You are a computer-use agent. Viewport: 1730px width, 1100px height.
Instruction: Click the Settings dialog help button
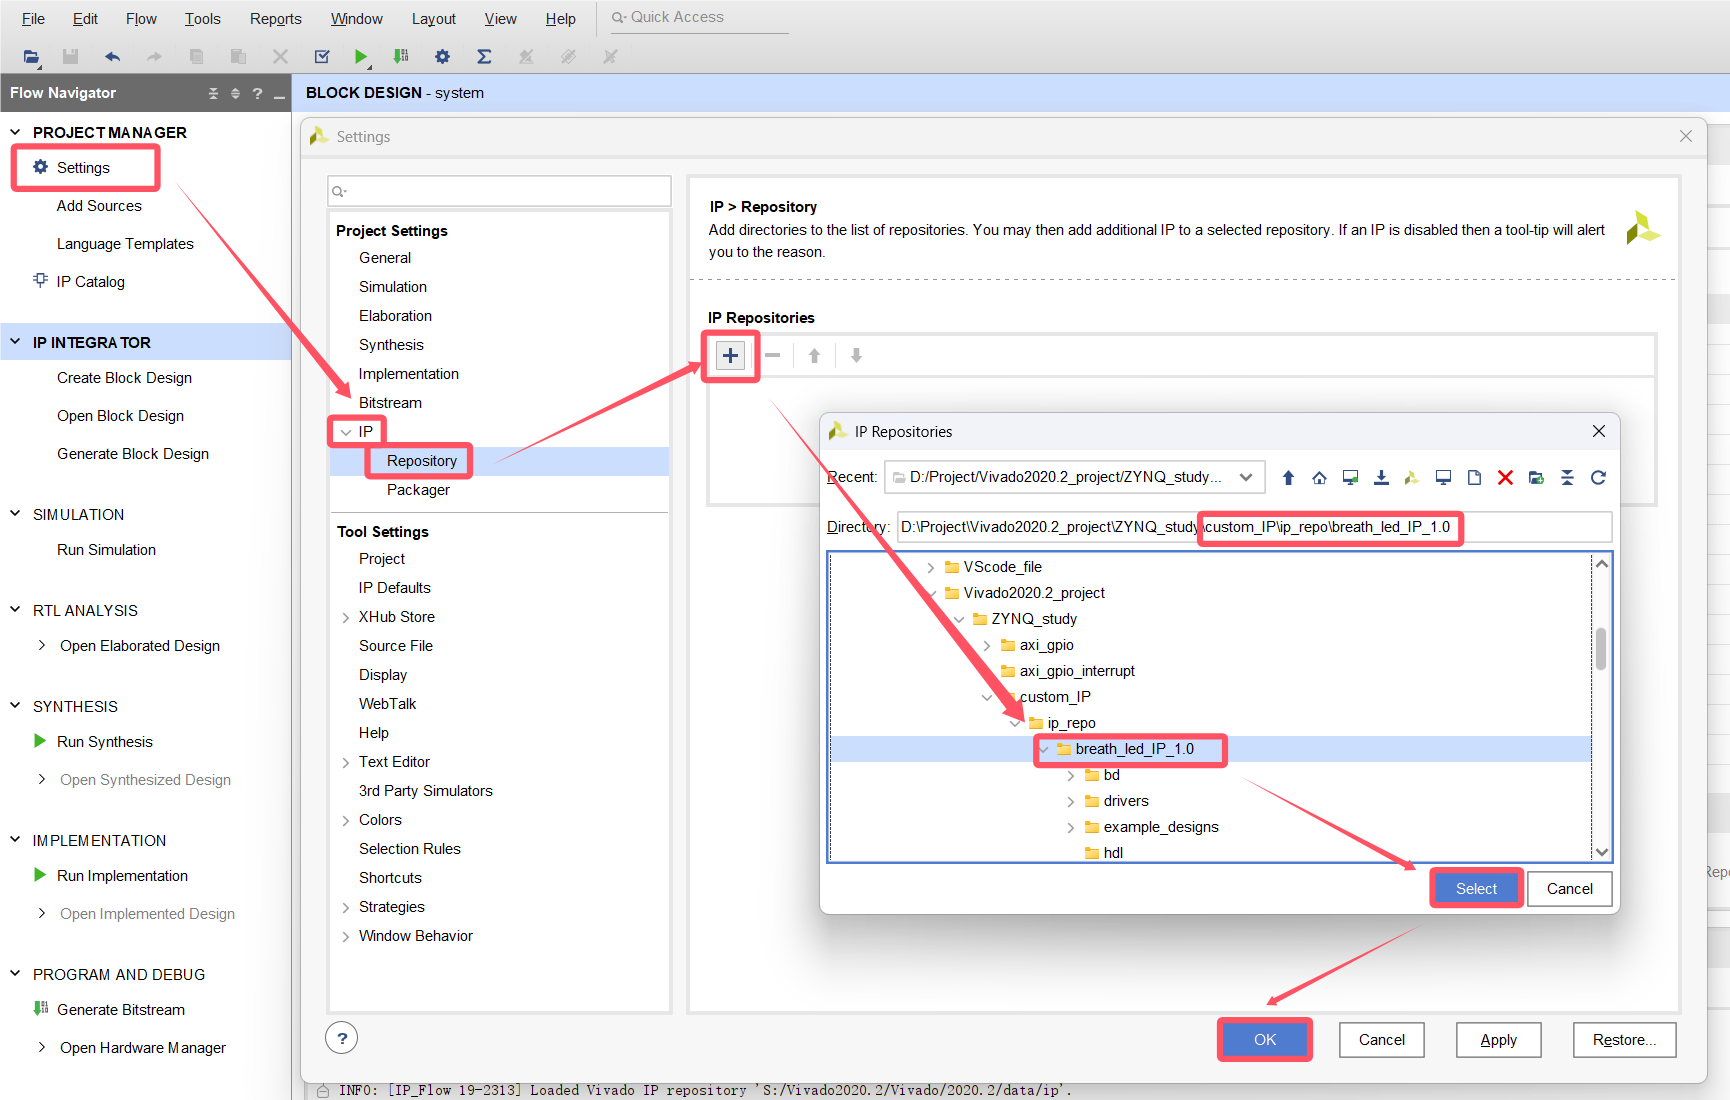342,1038
